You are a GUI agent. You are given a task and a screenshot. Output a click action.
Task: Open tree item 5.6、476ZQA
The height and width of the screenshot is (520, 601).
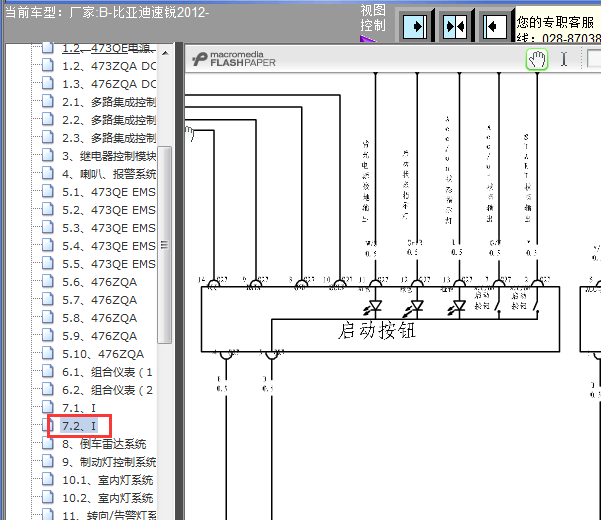click(x=99, y=282)
